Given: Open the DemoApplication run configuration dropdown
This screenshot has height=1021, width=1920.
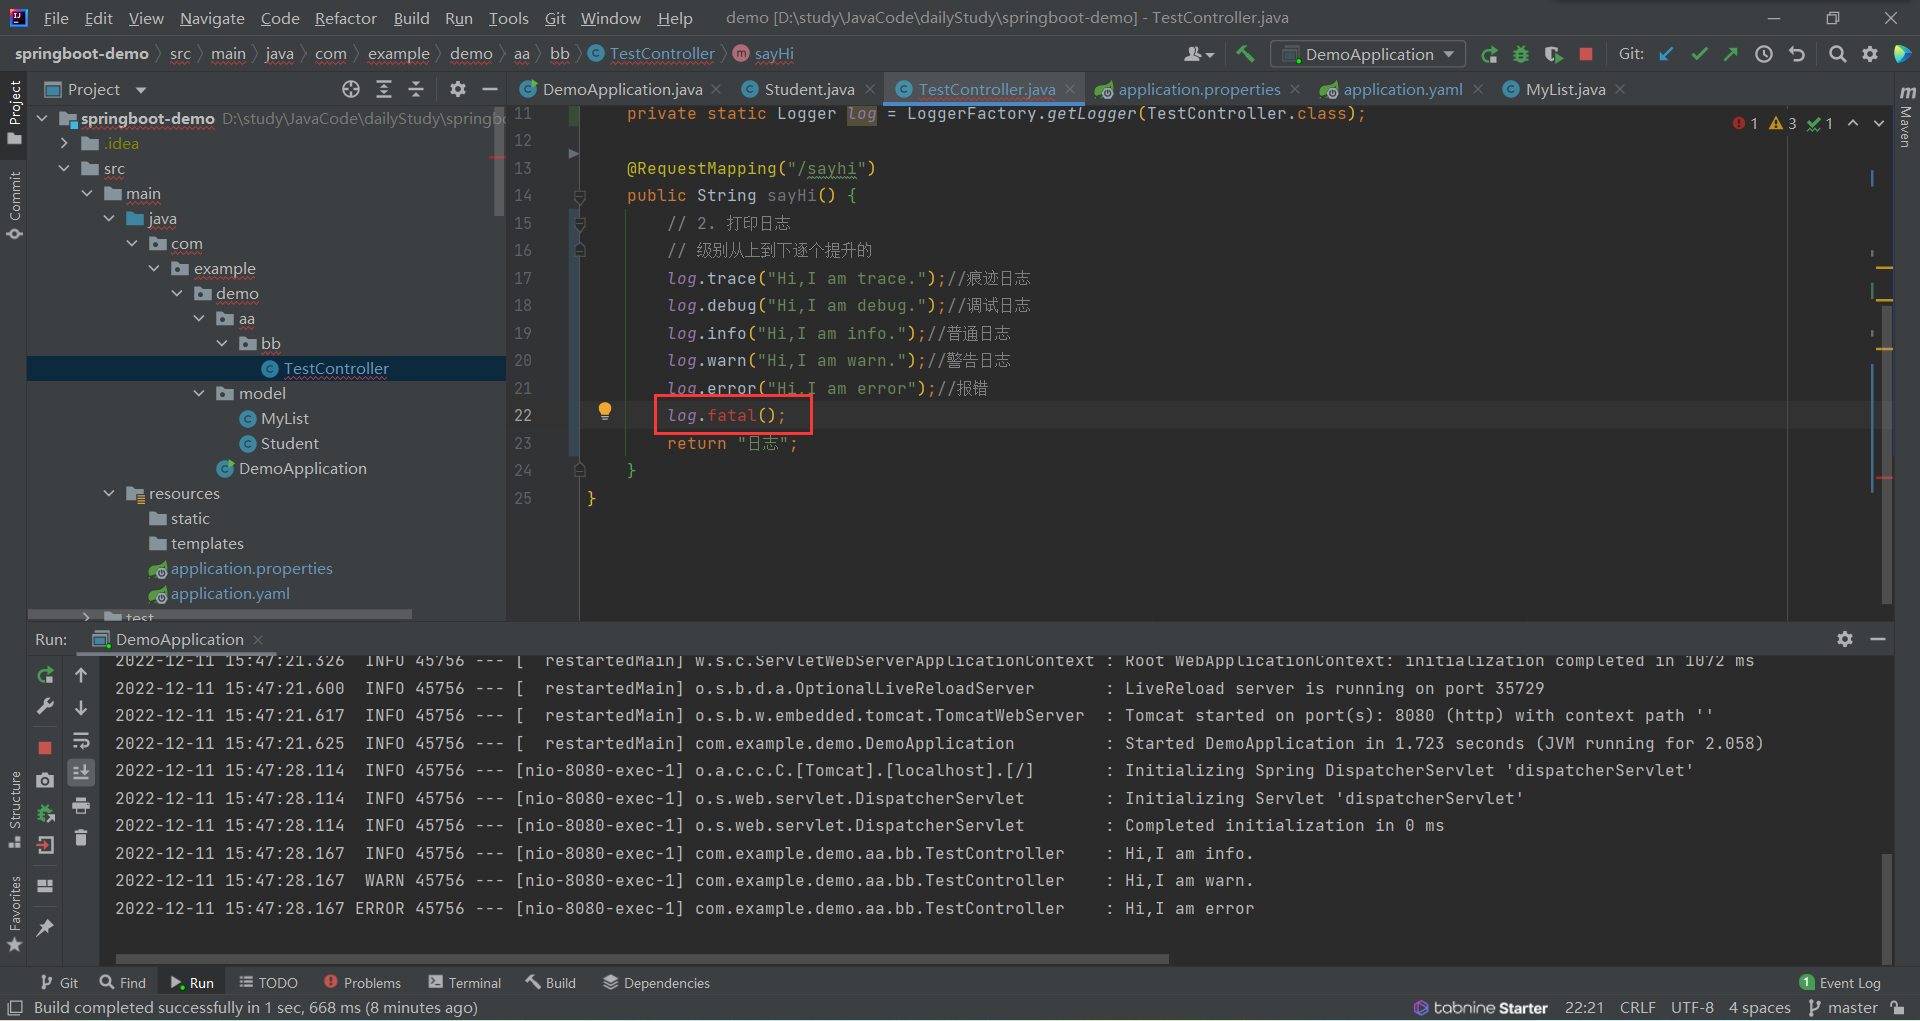Looking at the screenshot, I should (x=1368, y=54).
